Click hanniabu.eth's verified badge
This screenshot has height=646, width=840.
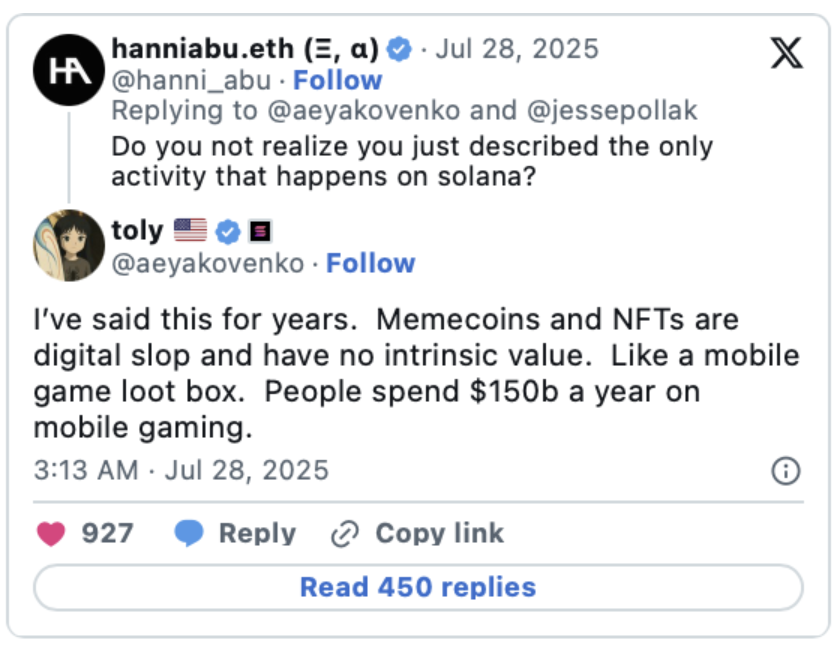click(401, 47)
